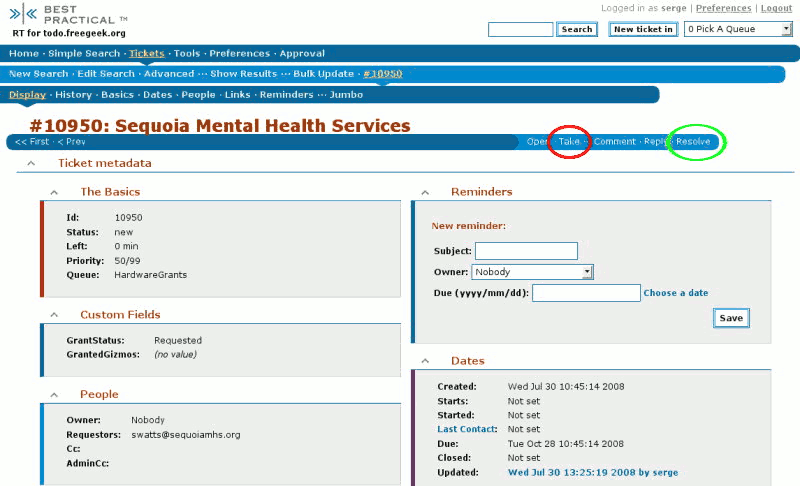Save the new reminder
Screen dimensions: 800x486
point(731,318)
